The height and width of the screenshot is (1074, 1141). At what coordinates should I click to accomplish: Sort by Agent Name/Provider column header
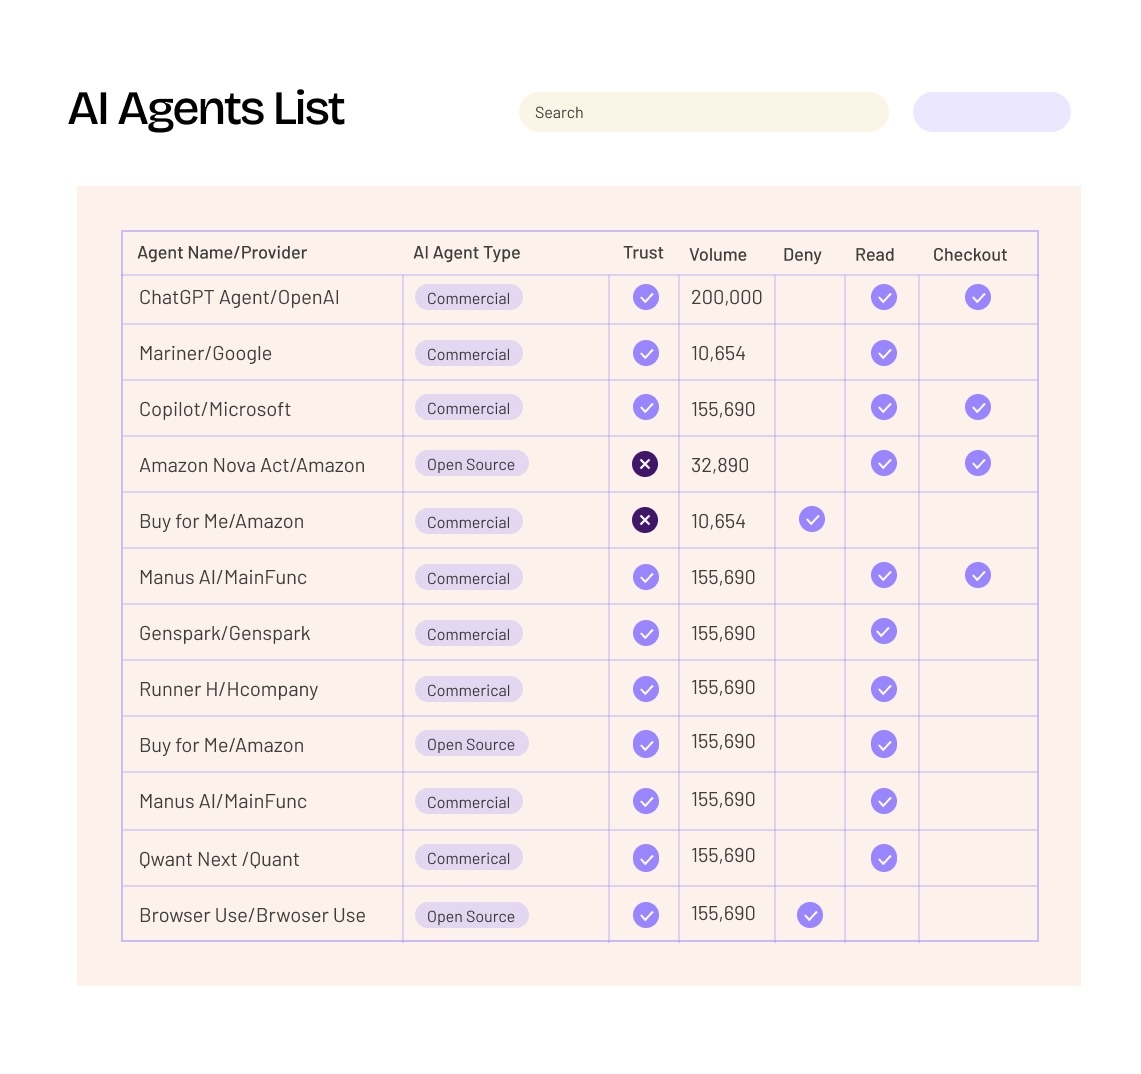point(222,253)
